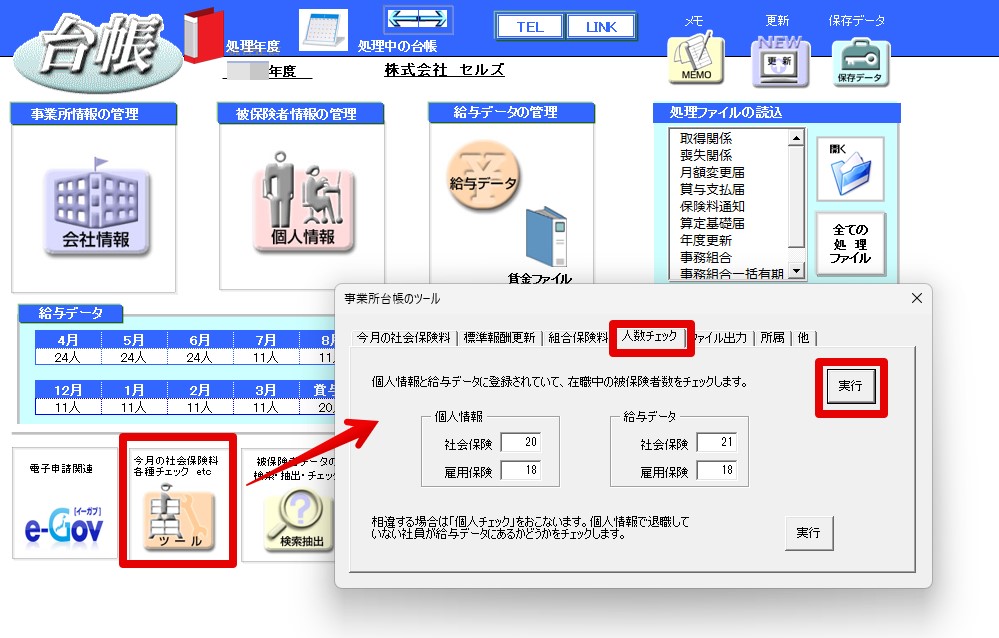Open 会社情報 building icon
This screenshot has width=999, height=638.
point(96,207)
